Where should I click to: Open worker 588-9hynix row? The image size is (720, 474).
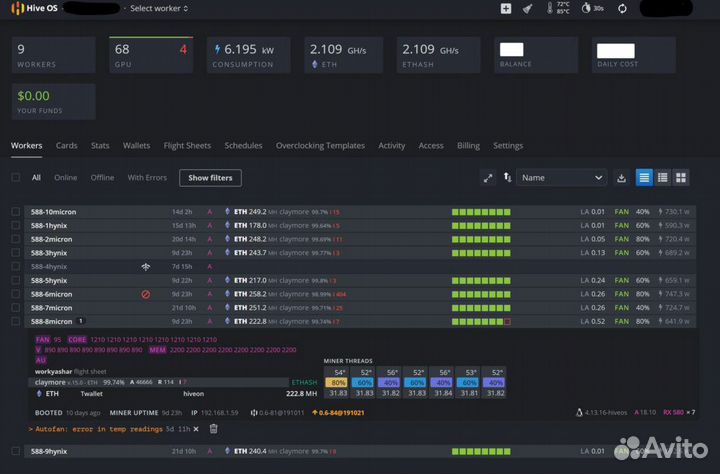point(50,451)
